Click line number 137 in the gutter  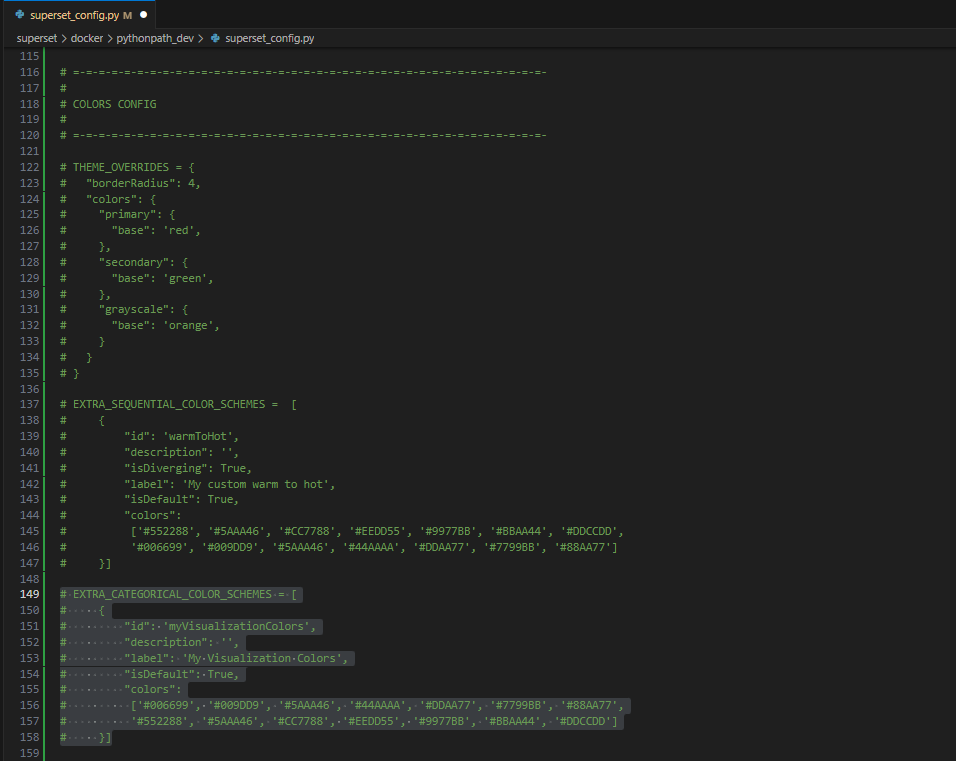coord(29,404)
